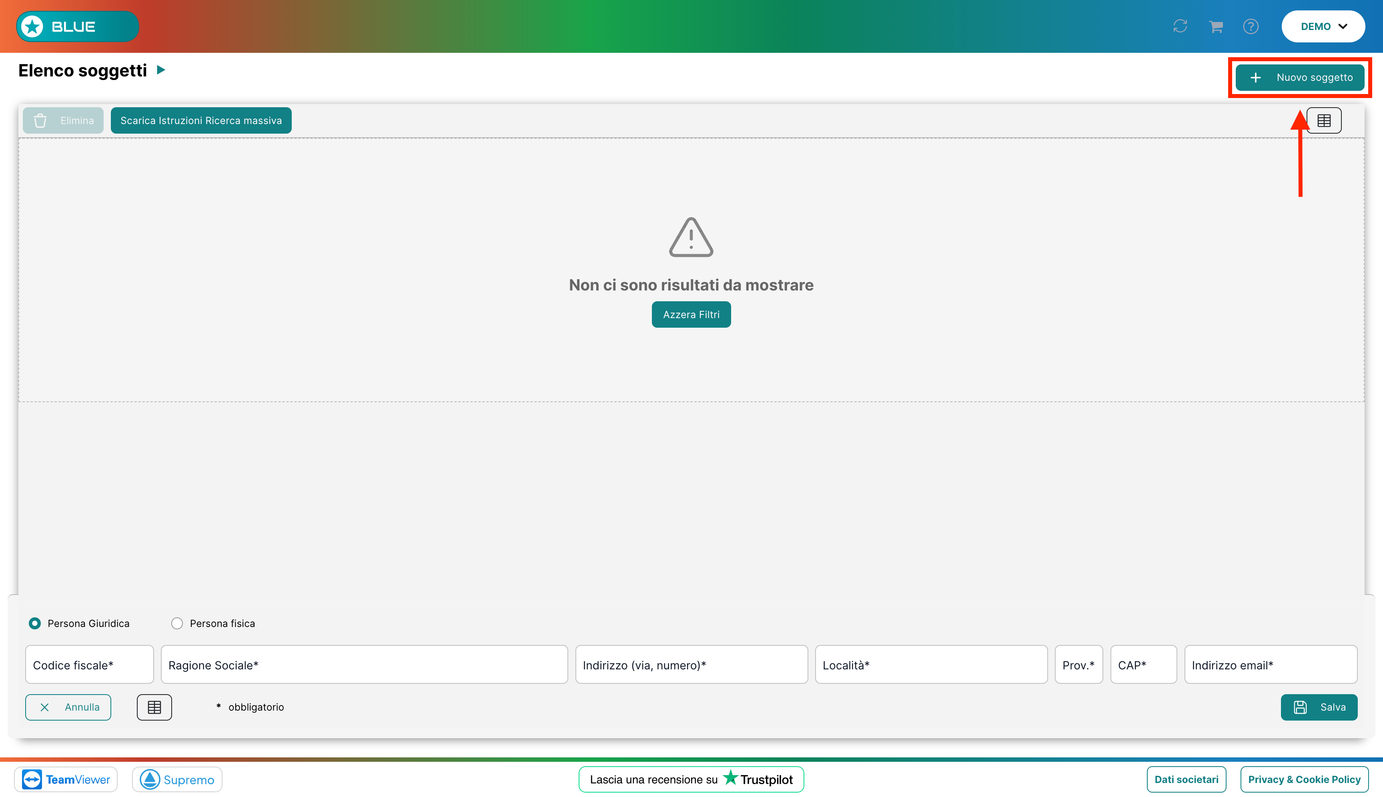Select the Persona fisica radio button
Image resolution: width=1383 pixels, height=797 pixels.
(x=177, y=623)
